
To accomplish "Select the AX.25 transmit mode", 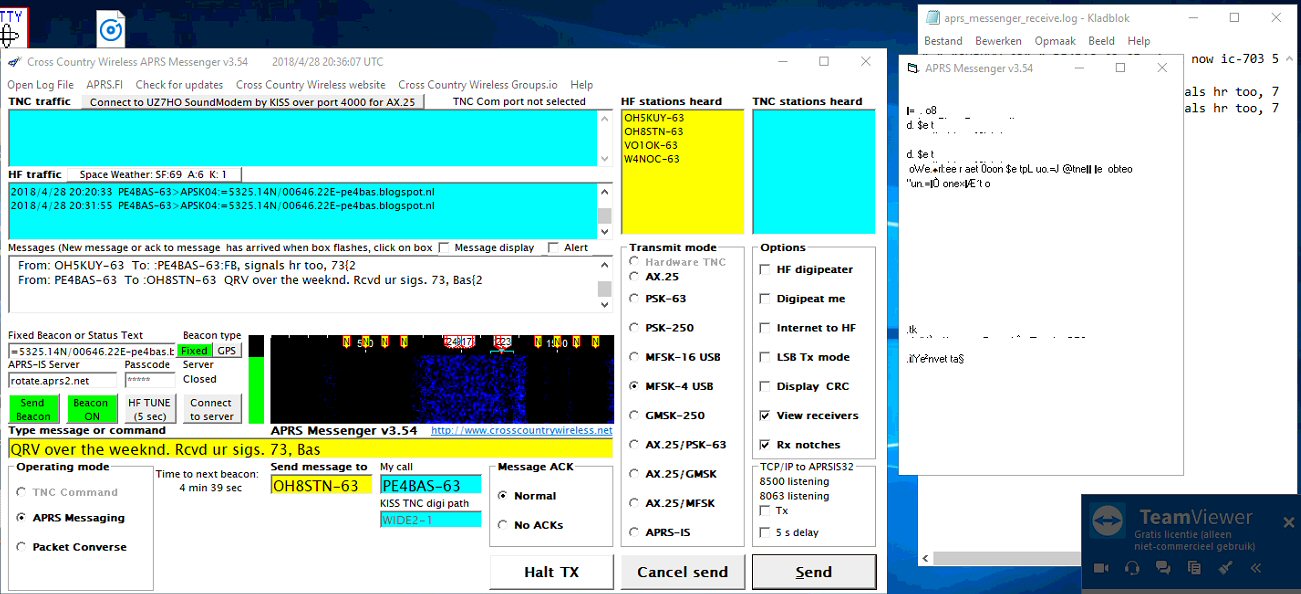I will pyautogui.click(x=633, y=277).
